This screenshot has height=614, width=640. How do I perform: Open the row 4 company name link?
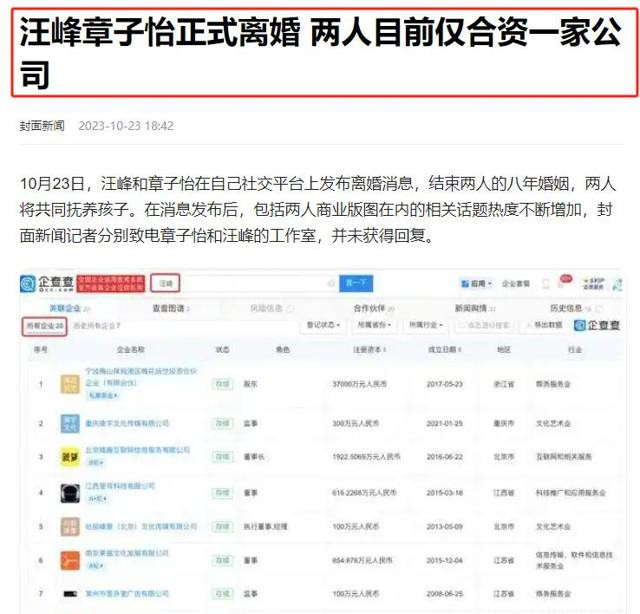[120, 486]
